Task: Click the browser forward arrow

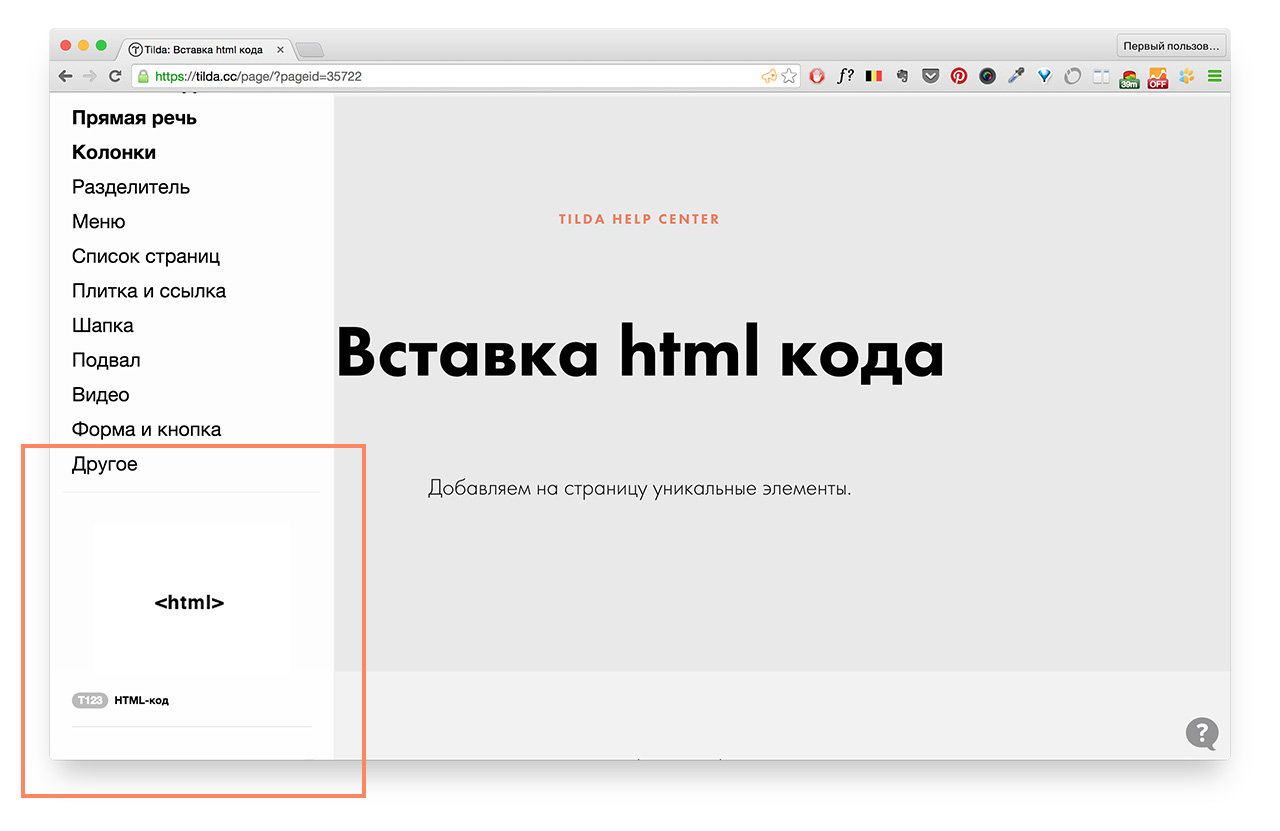Action: pos(90,76)
